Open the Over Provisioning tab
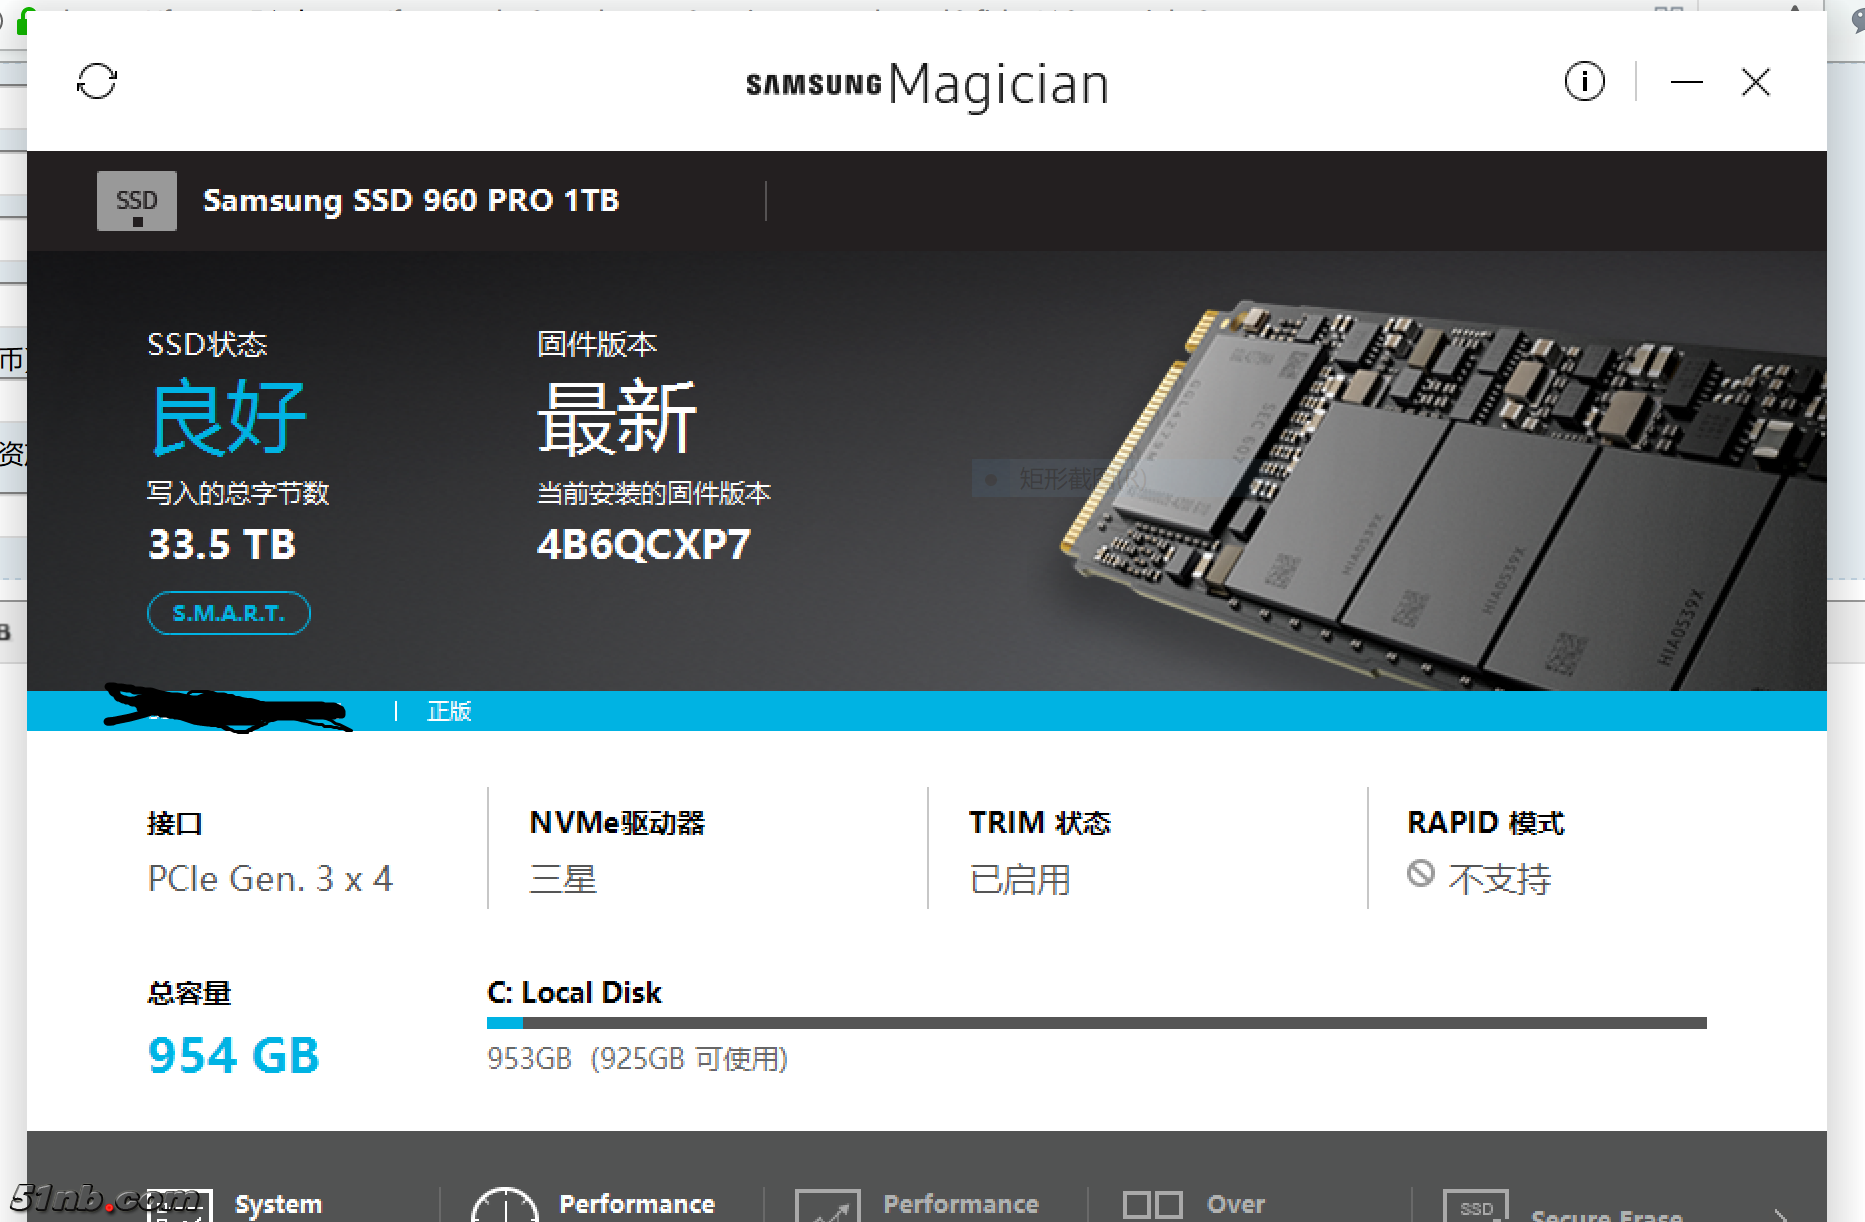Viewport: 1865px width, 1222px height. click(x=1236, y=1204)
